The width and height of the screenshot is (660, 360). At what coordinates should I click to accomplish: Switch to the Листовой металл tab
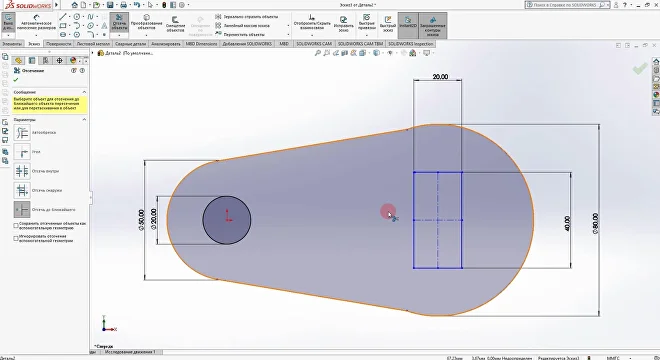(x=93, y=43)
